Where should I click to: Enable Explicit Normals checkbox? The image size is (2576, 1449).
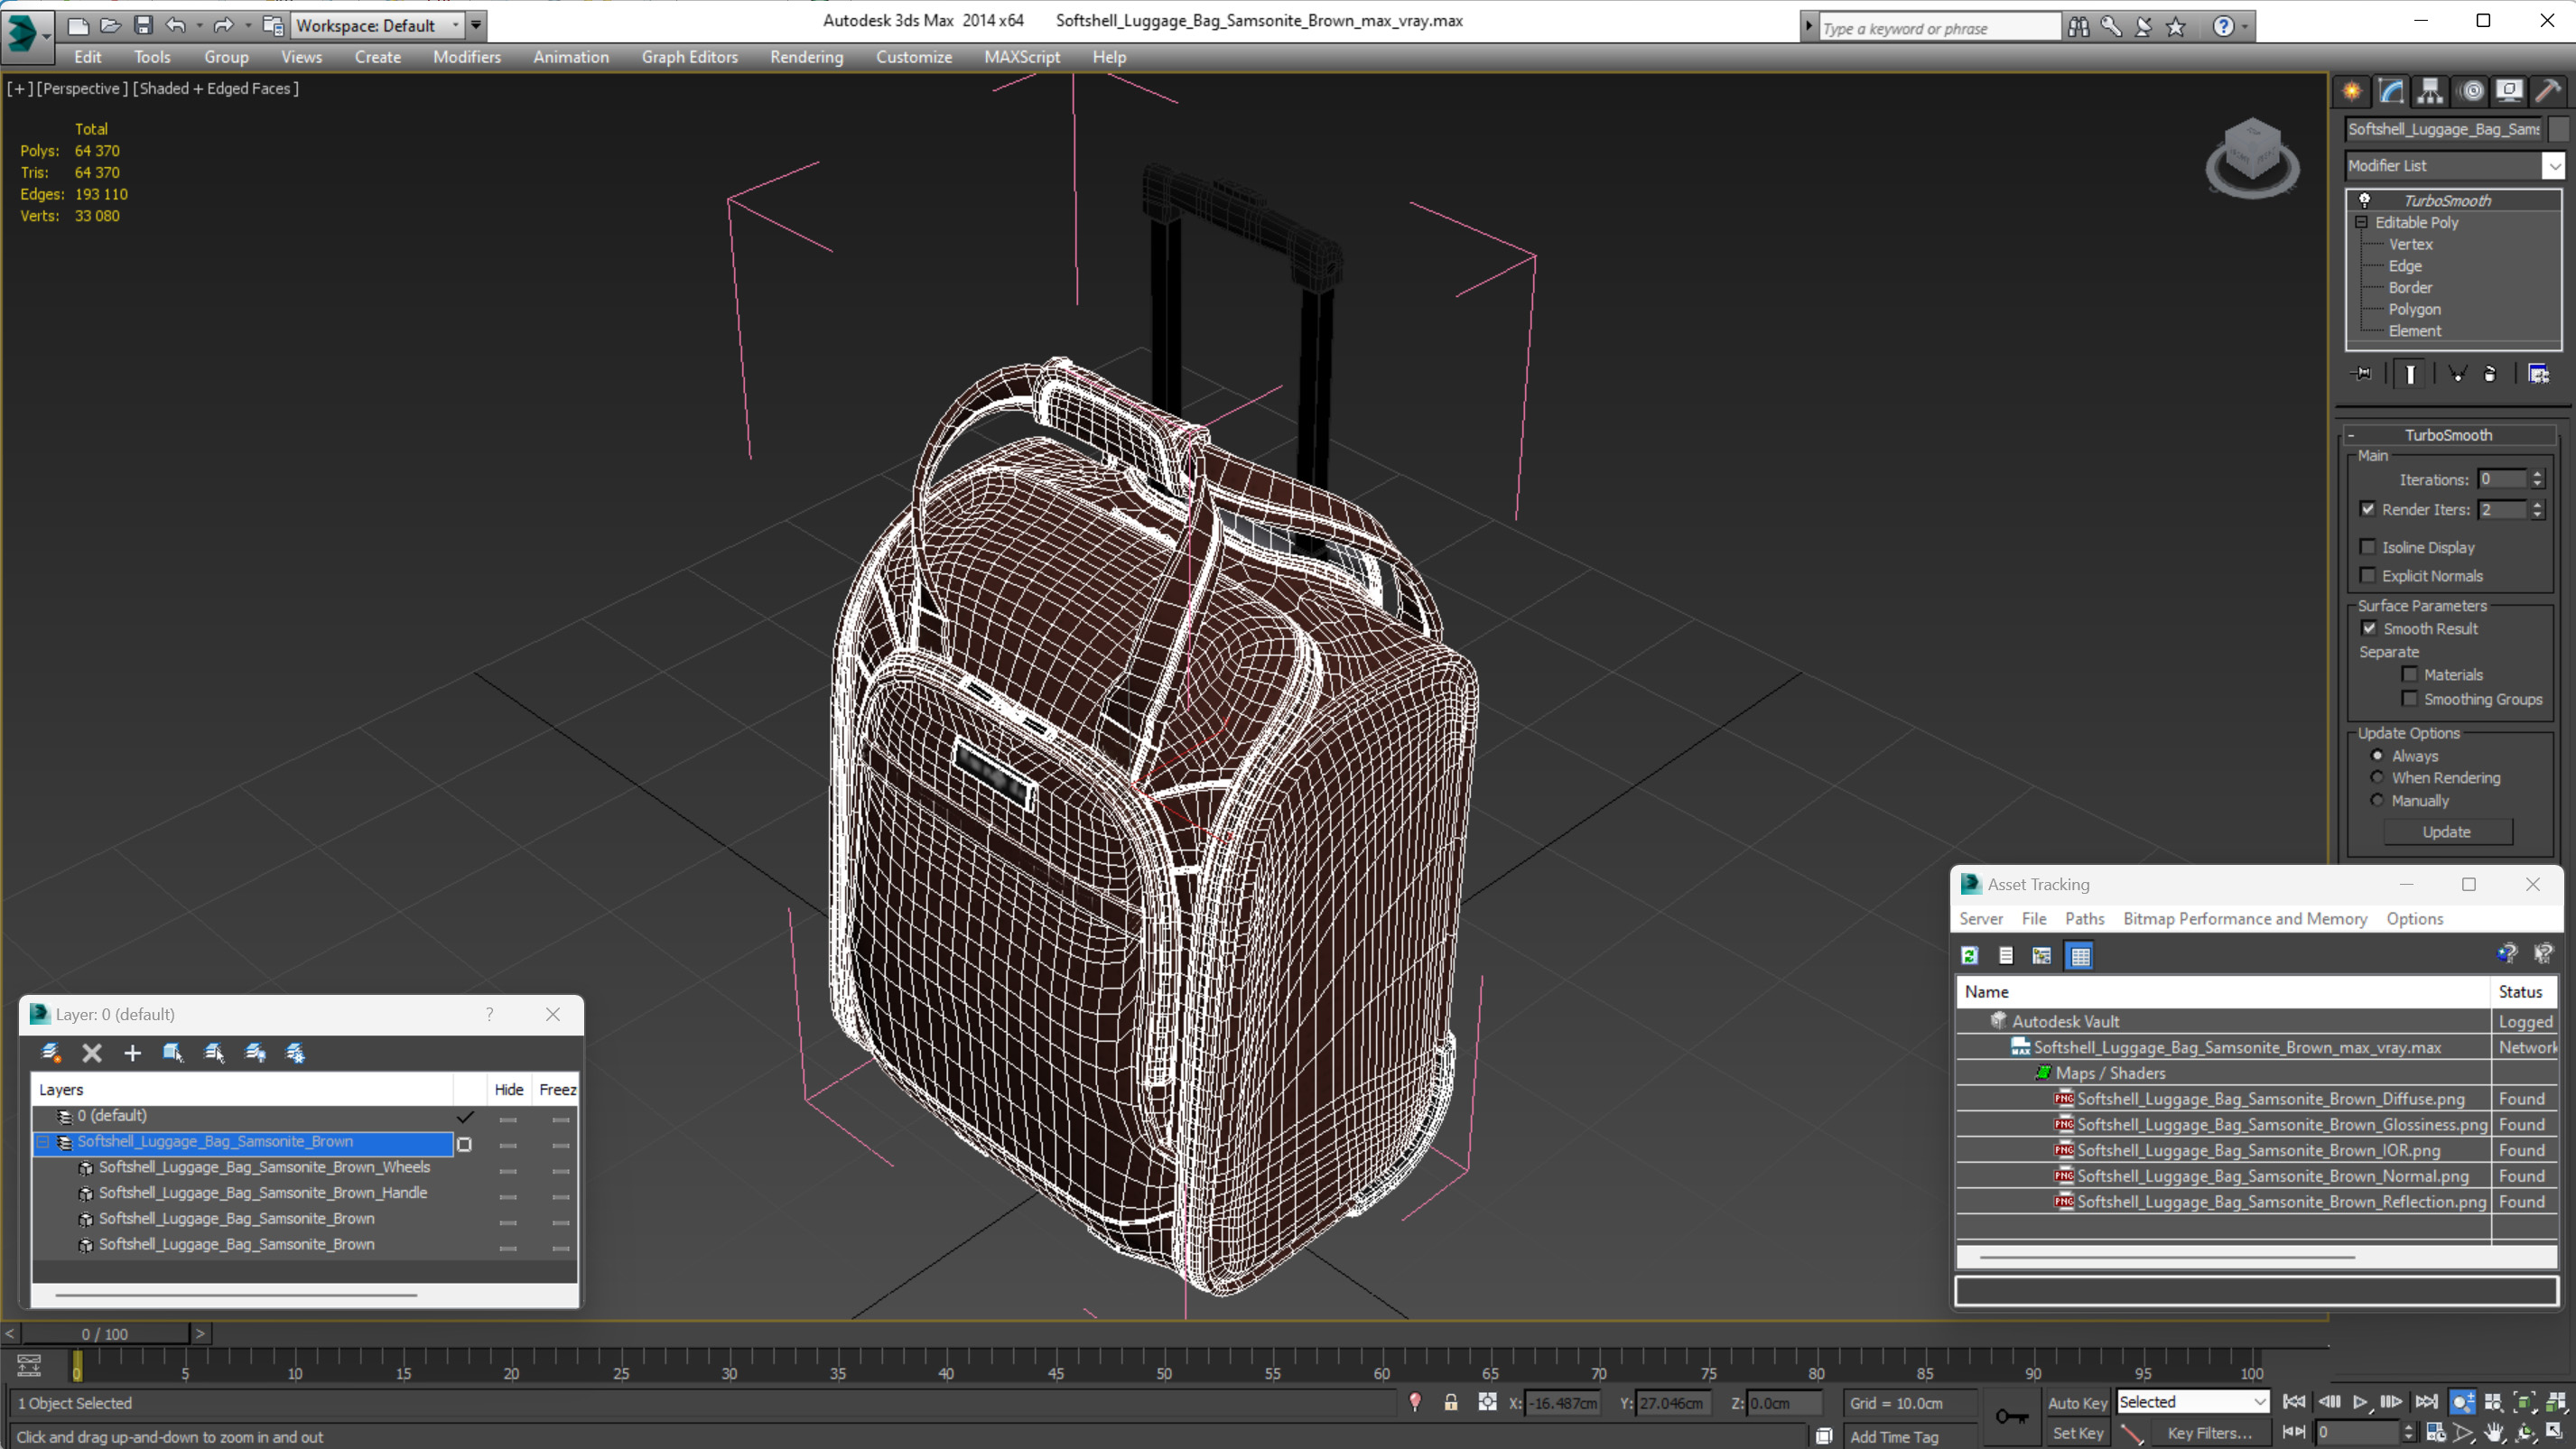click(x=2367, y=575)
